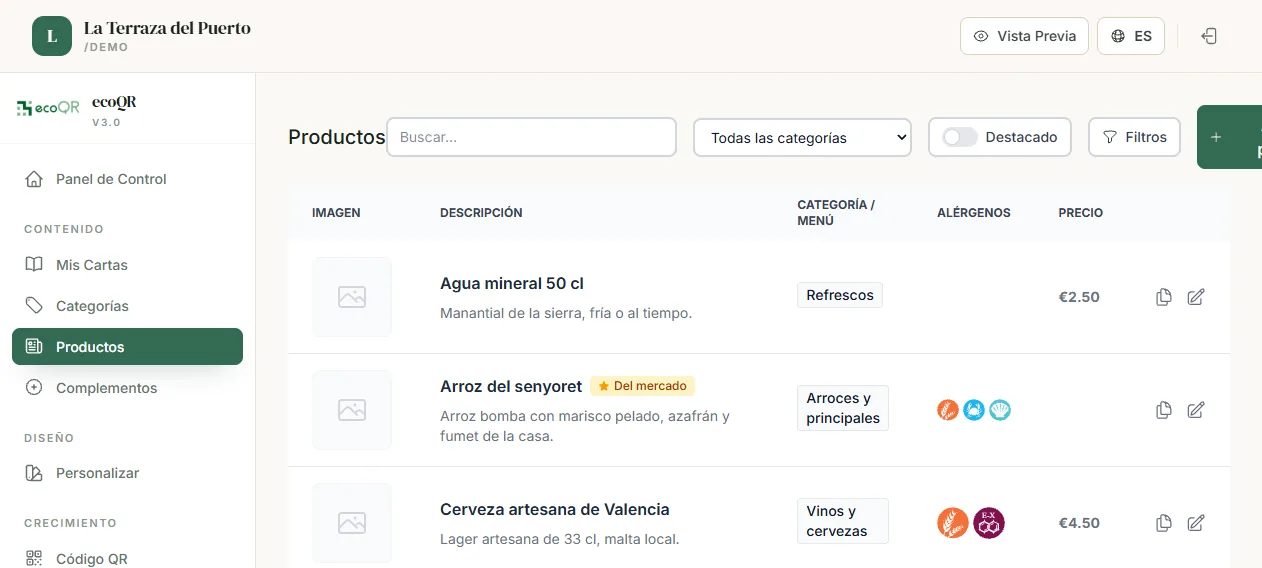Open the Filtros button
1262x568 pixels.
pos(1134,137)
